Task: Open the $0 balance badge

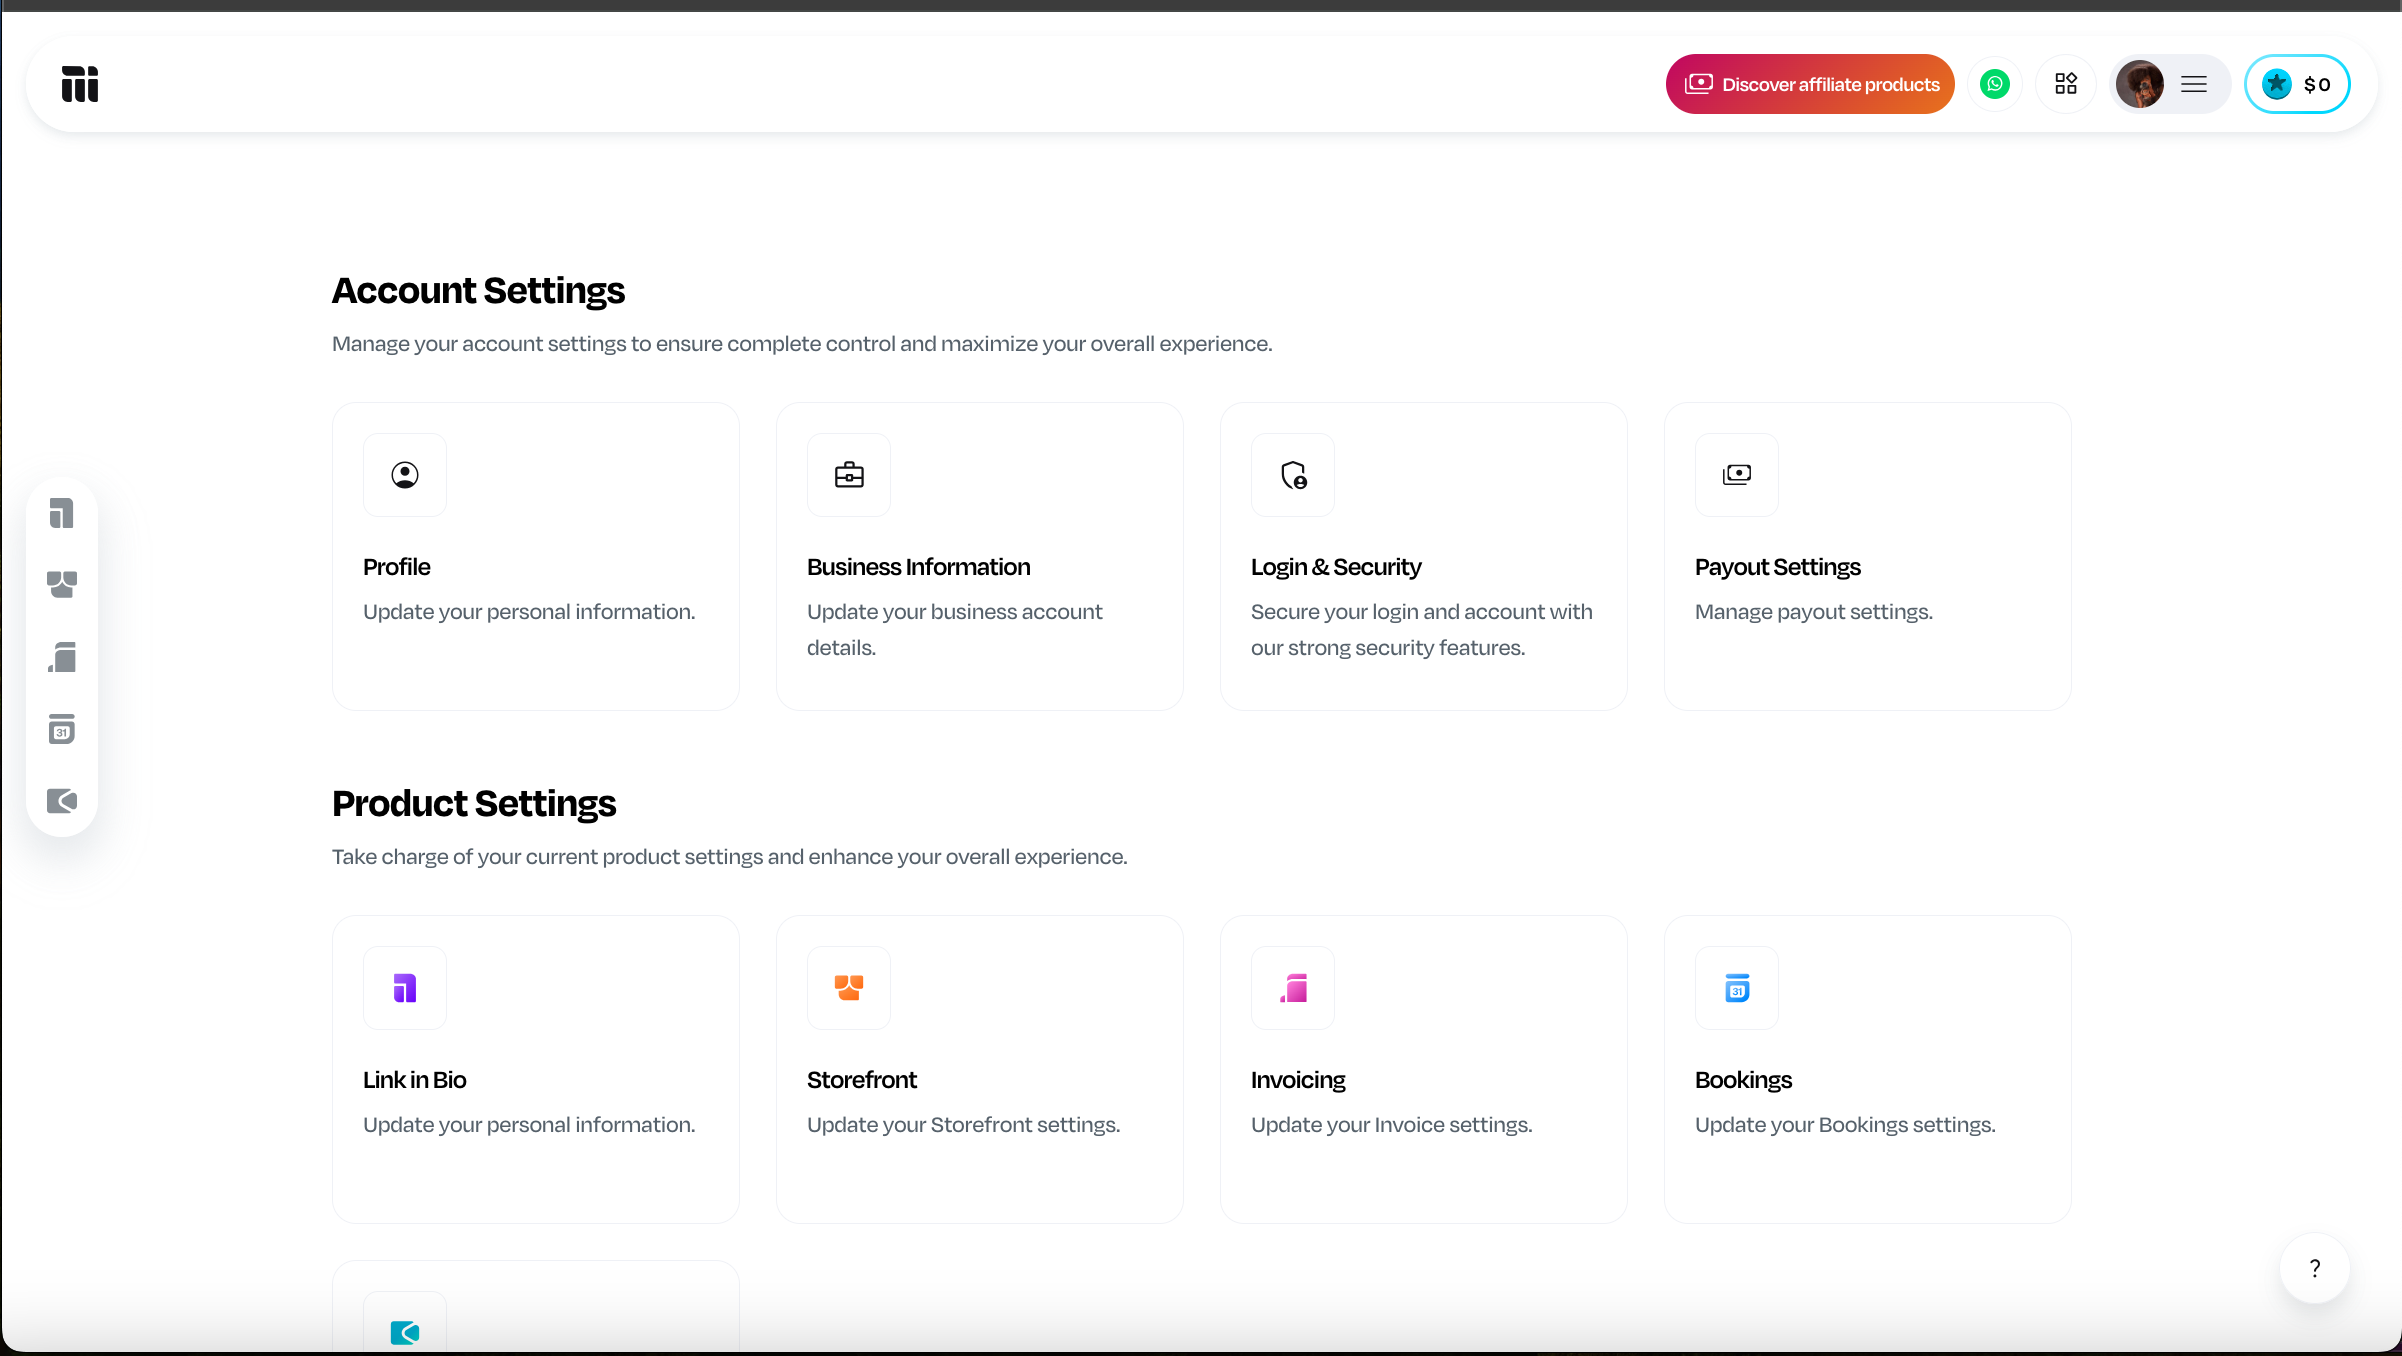Action: 2297,84
